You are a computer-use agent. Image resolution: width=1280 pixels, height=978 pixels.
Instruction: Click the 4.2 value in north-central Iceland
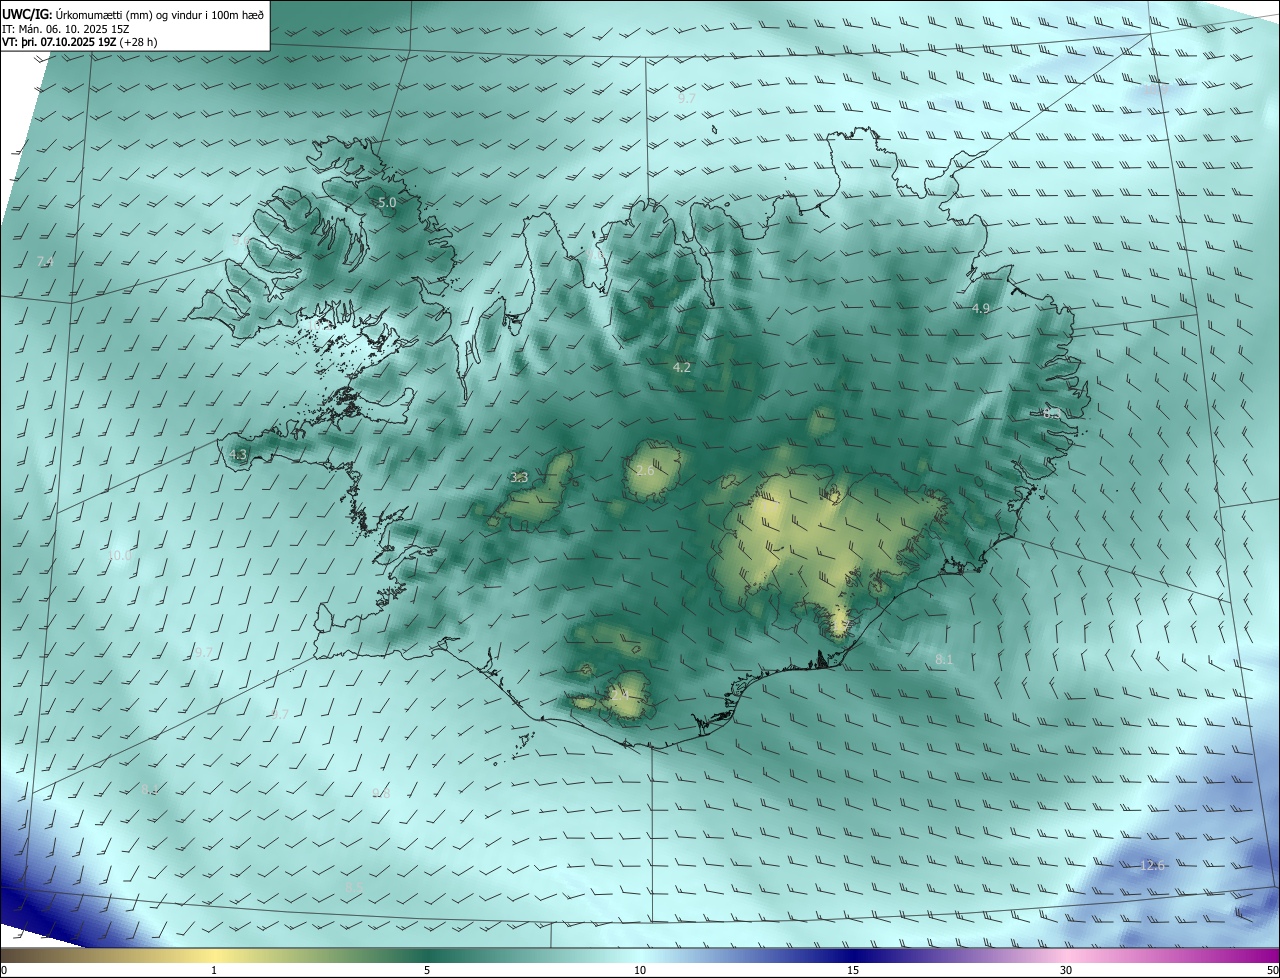tap(682, 368)
